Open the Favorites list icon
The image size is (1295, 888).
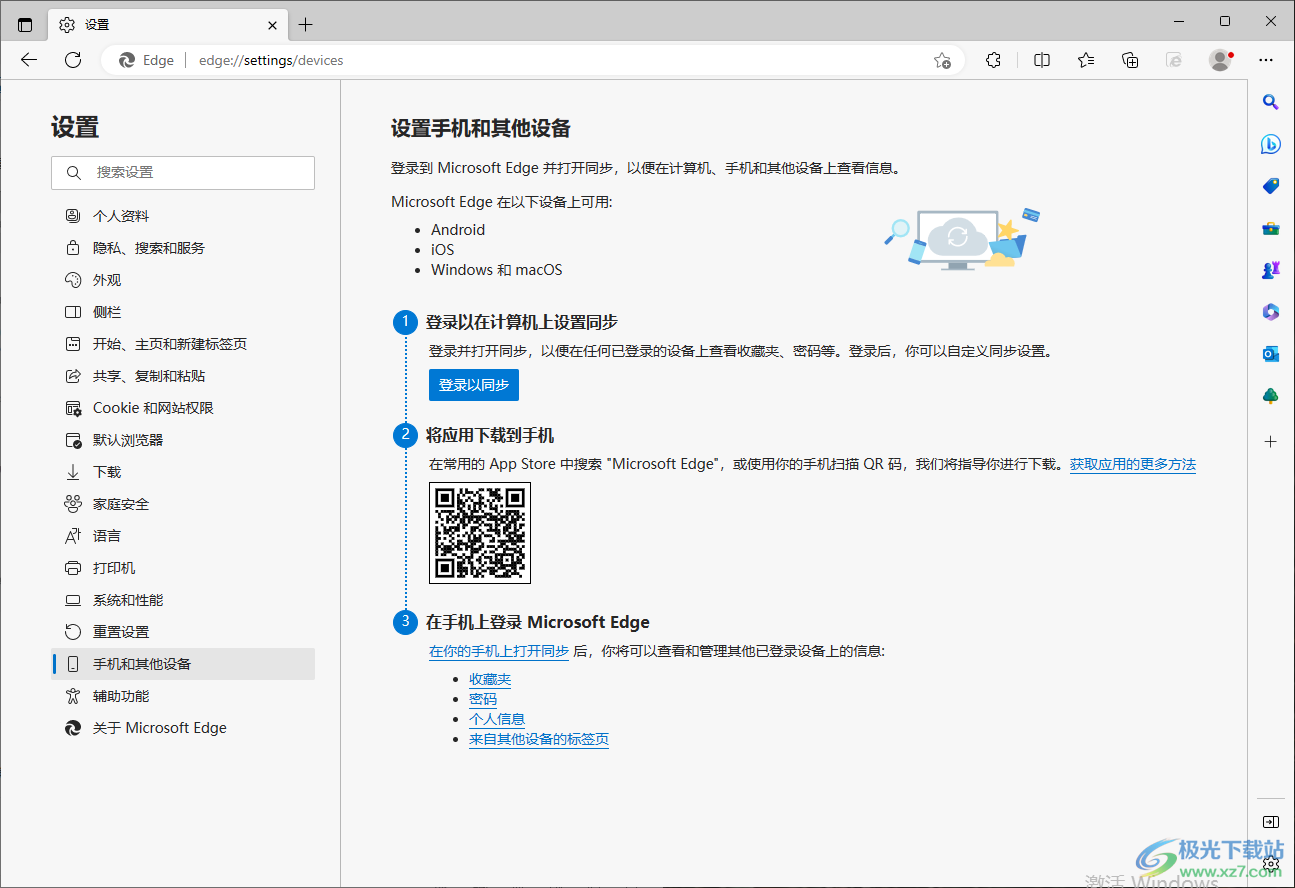pos(1086,60)
